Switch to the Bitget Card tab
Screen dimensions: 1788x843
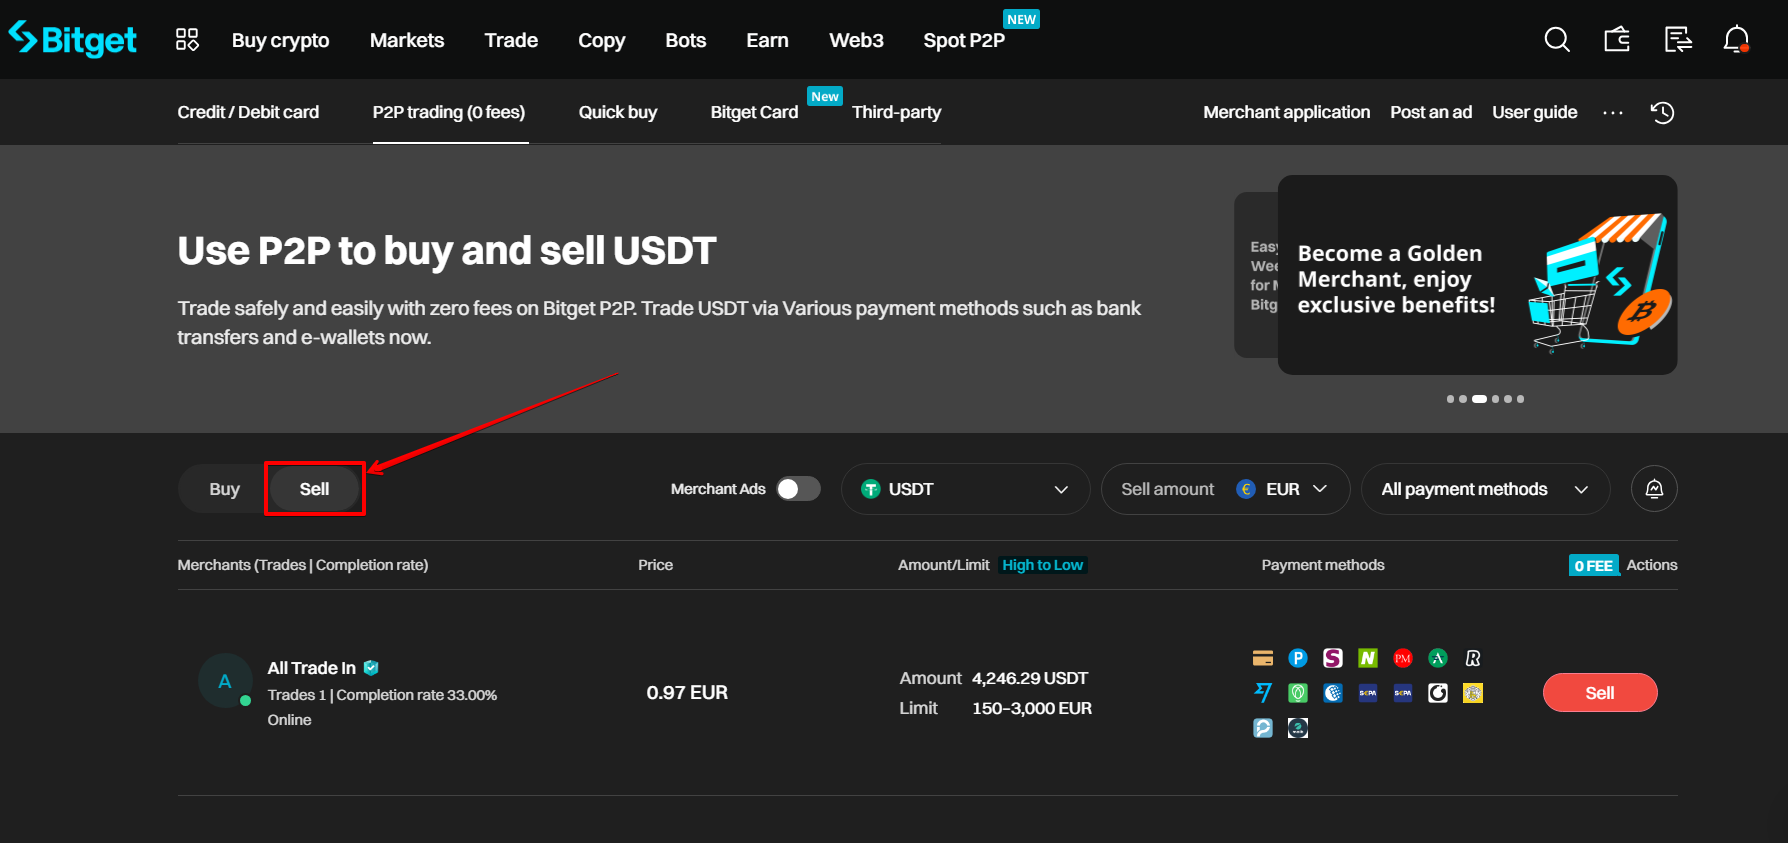coord(754,112)
